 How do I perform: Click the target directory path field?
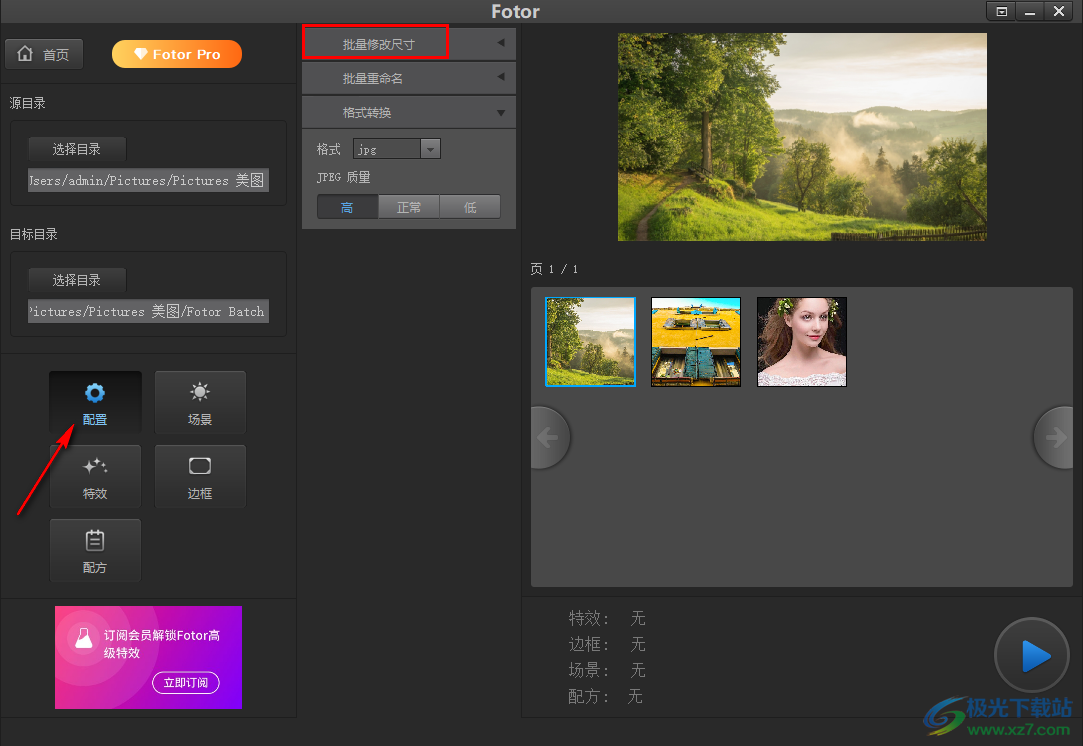(x=148, y=312)
